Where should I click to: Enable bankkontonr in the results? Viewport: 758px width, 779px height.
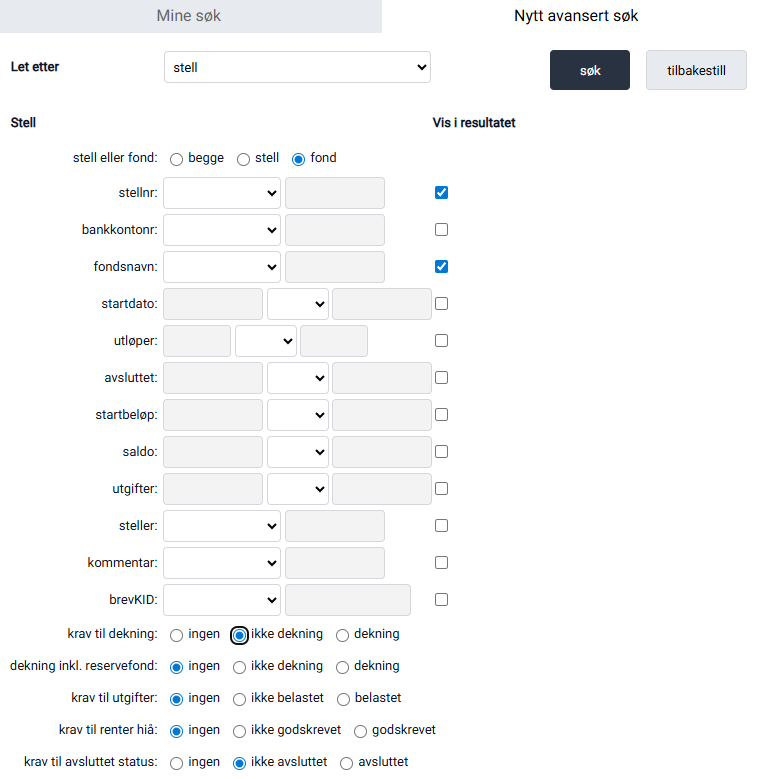(x=441, y=230)
